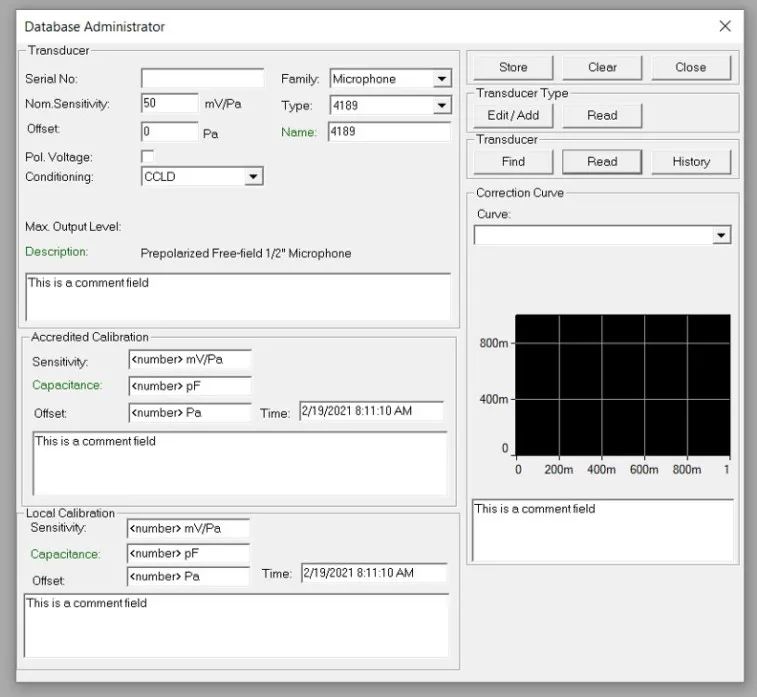Click Read beside the Find button
The height and width of the screenshot is (697, 757).
602,162
